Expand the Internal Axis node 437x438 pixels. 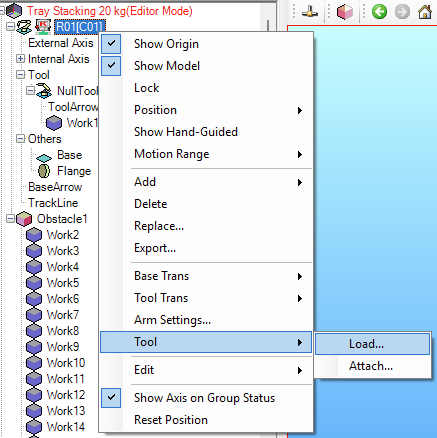point(20,59)
